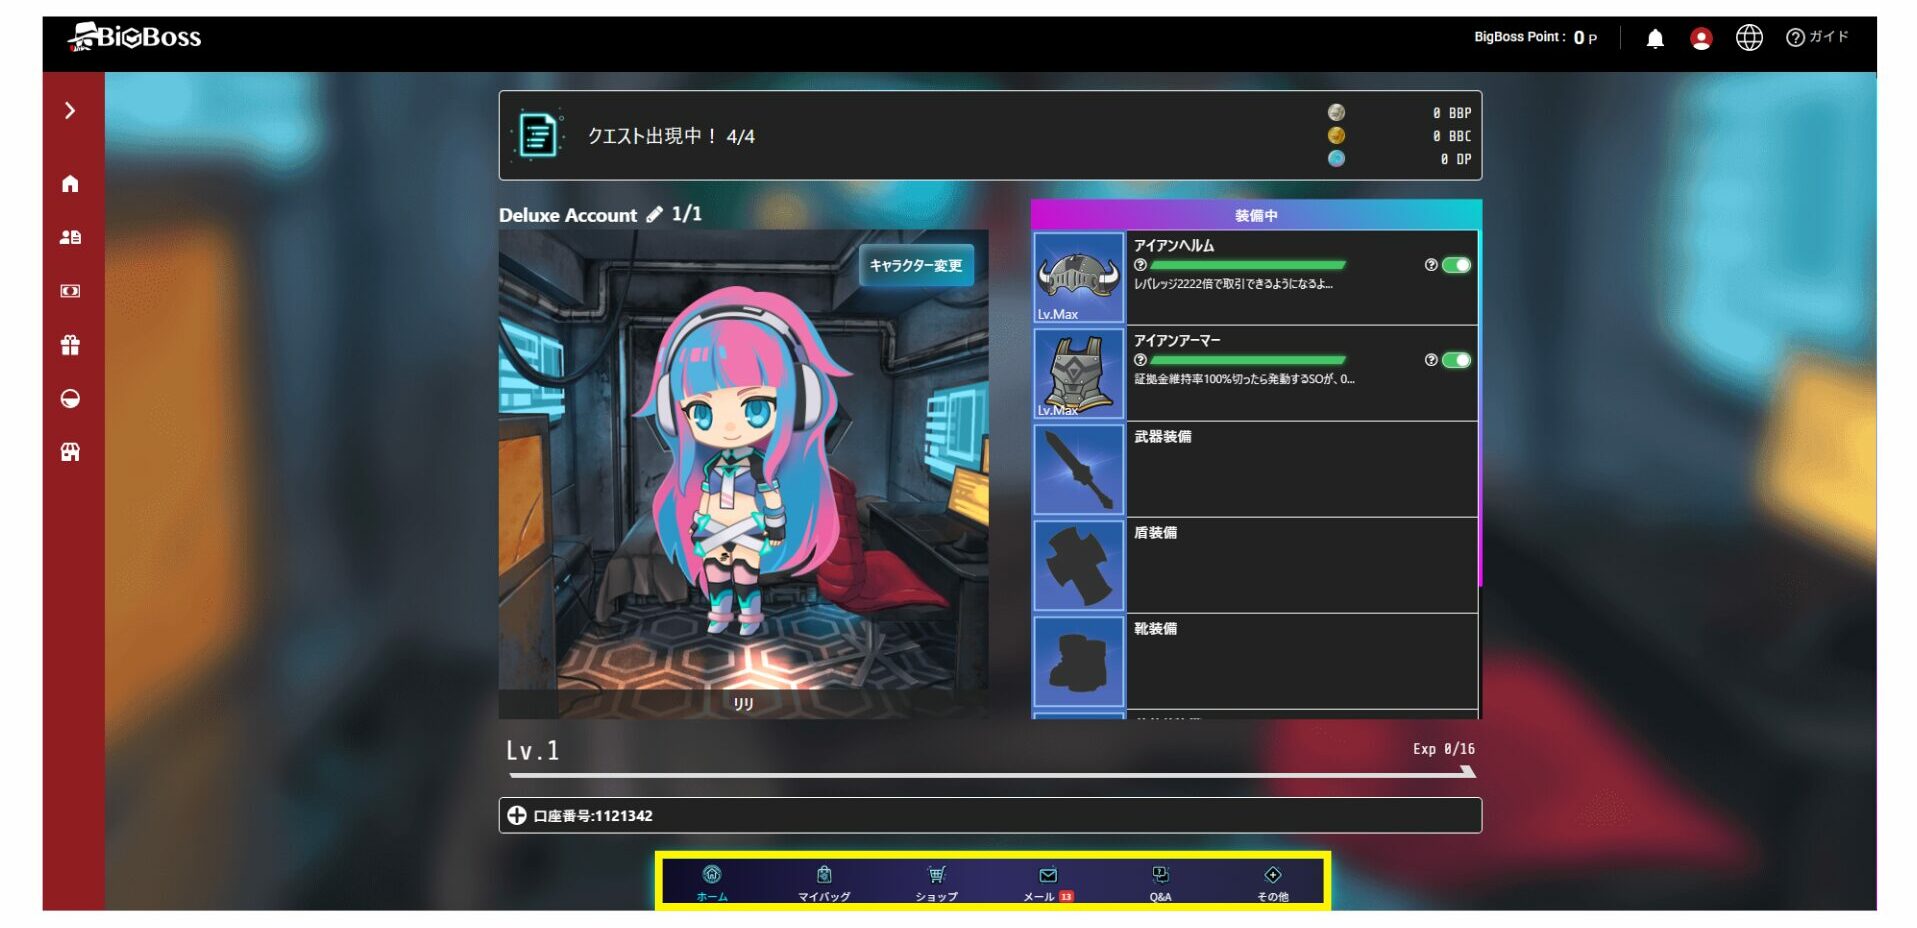Click the pencil icon beside Deluxe Account
Screen dimensions: 1917x928
(654, 214)
